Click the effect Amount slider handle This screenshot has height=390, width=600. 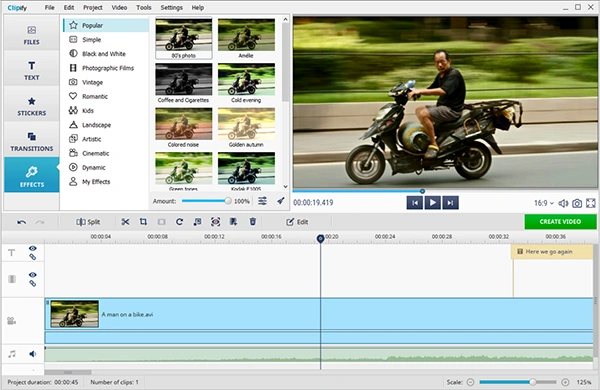228,201
